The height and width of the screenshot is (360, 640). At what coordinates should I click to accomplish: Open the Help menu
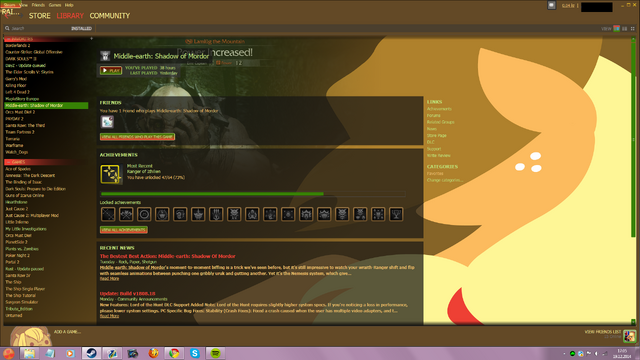pyautogui.click(x=69, y=5)
